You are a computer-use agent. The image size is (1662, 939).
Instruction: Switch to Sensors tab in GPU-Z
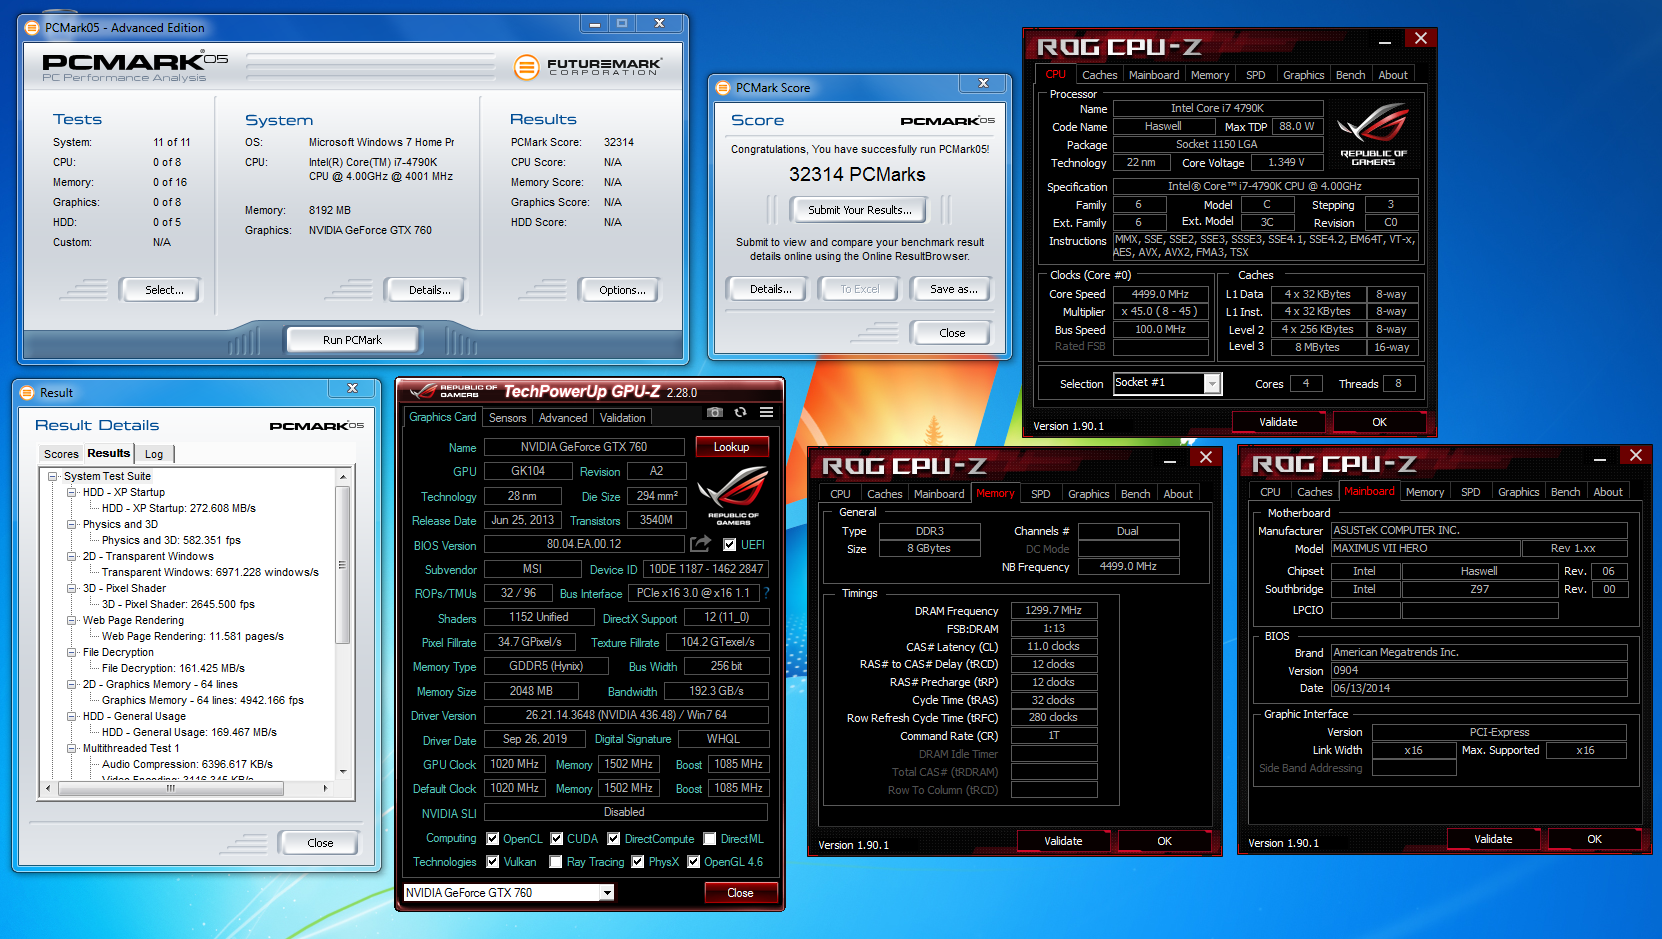(x=507, y=418)
